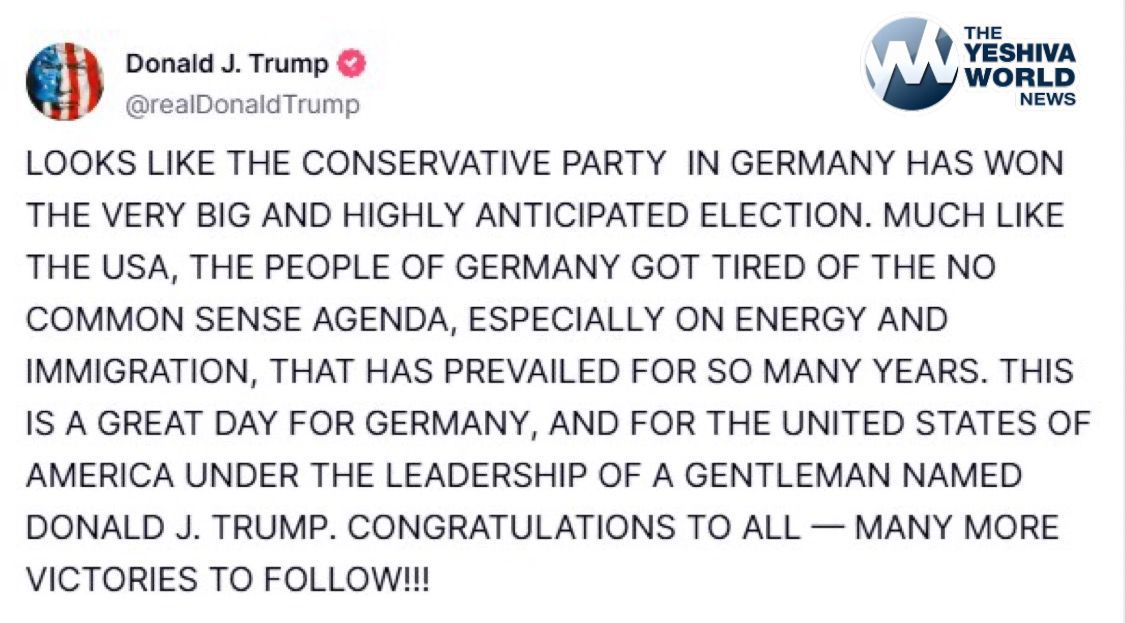Click the flag-painted profile avatar
Screen dimensions: 1125x623
tap(64, 82)
